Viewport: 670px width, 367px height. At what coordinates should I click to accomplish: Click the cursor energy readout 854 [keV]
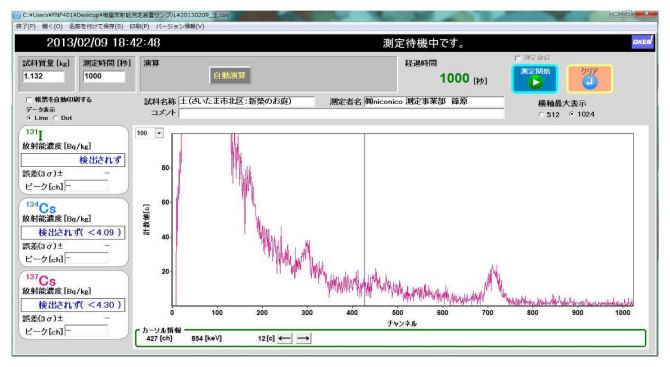click(x=206, y=338)
